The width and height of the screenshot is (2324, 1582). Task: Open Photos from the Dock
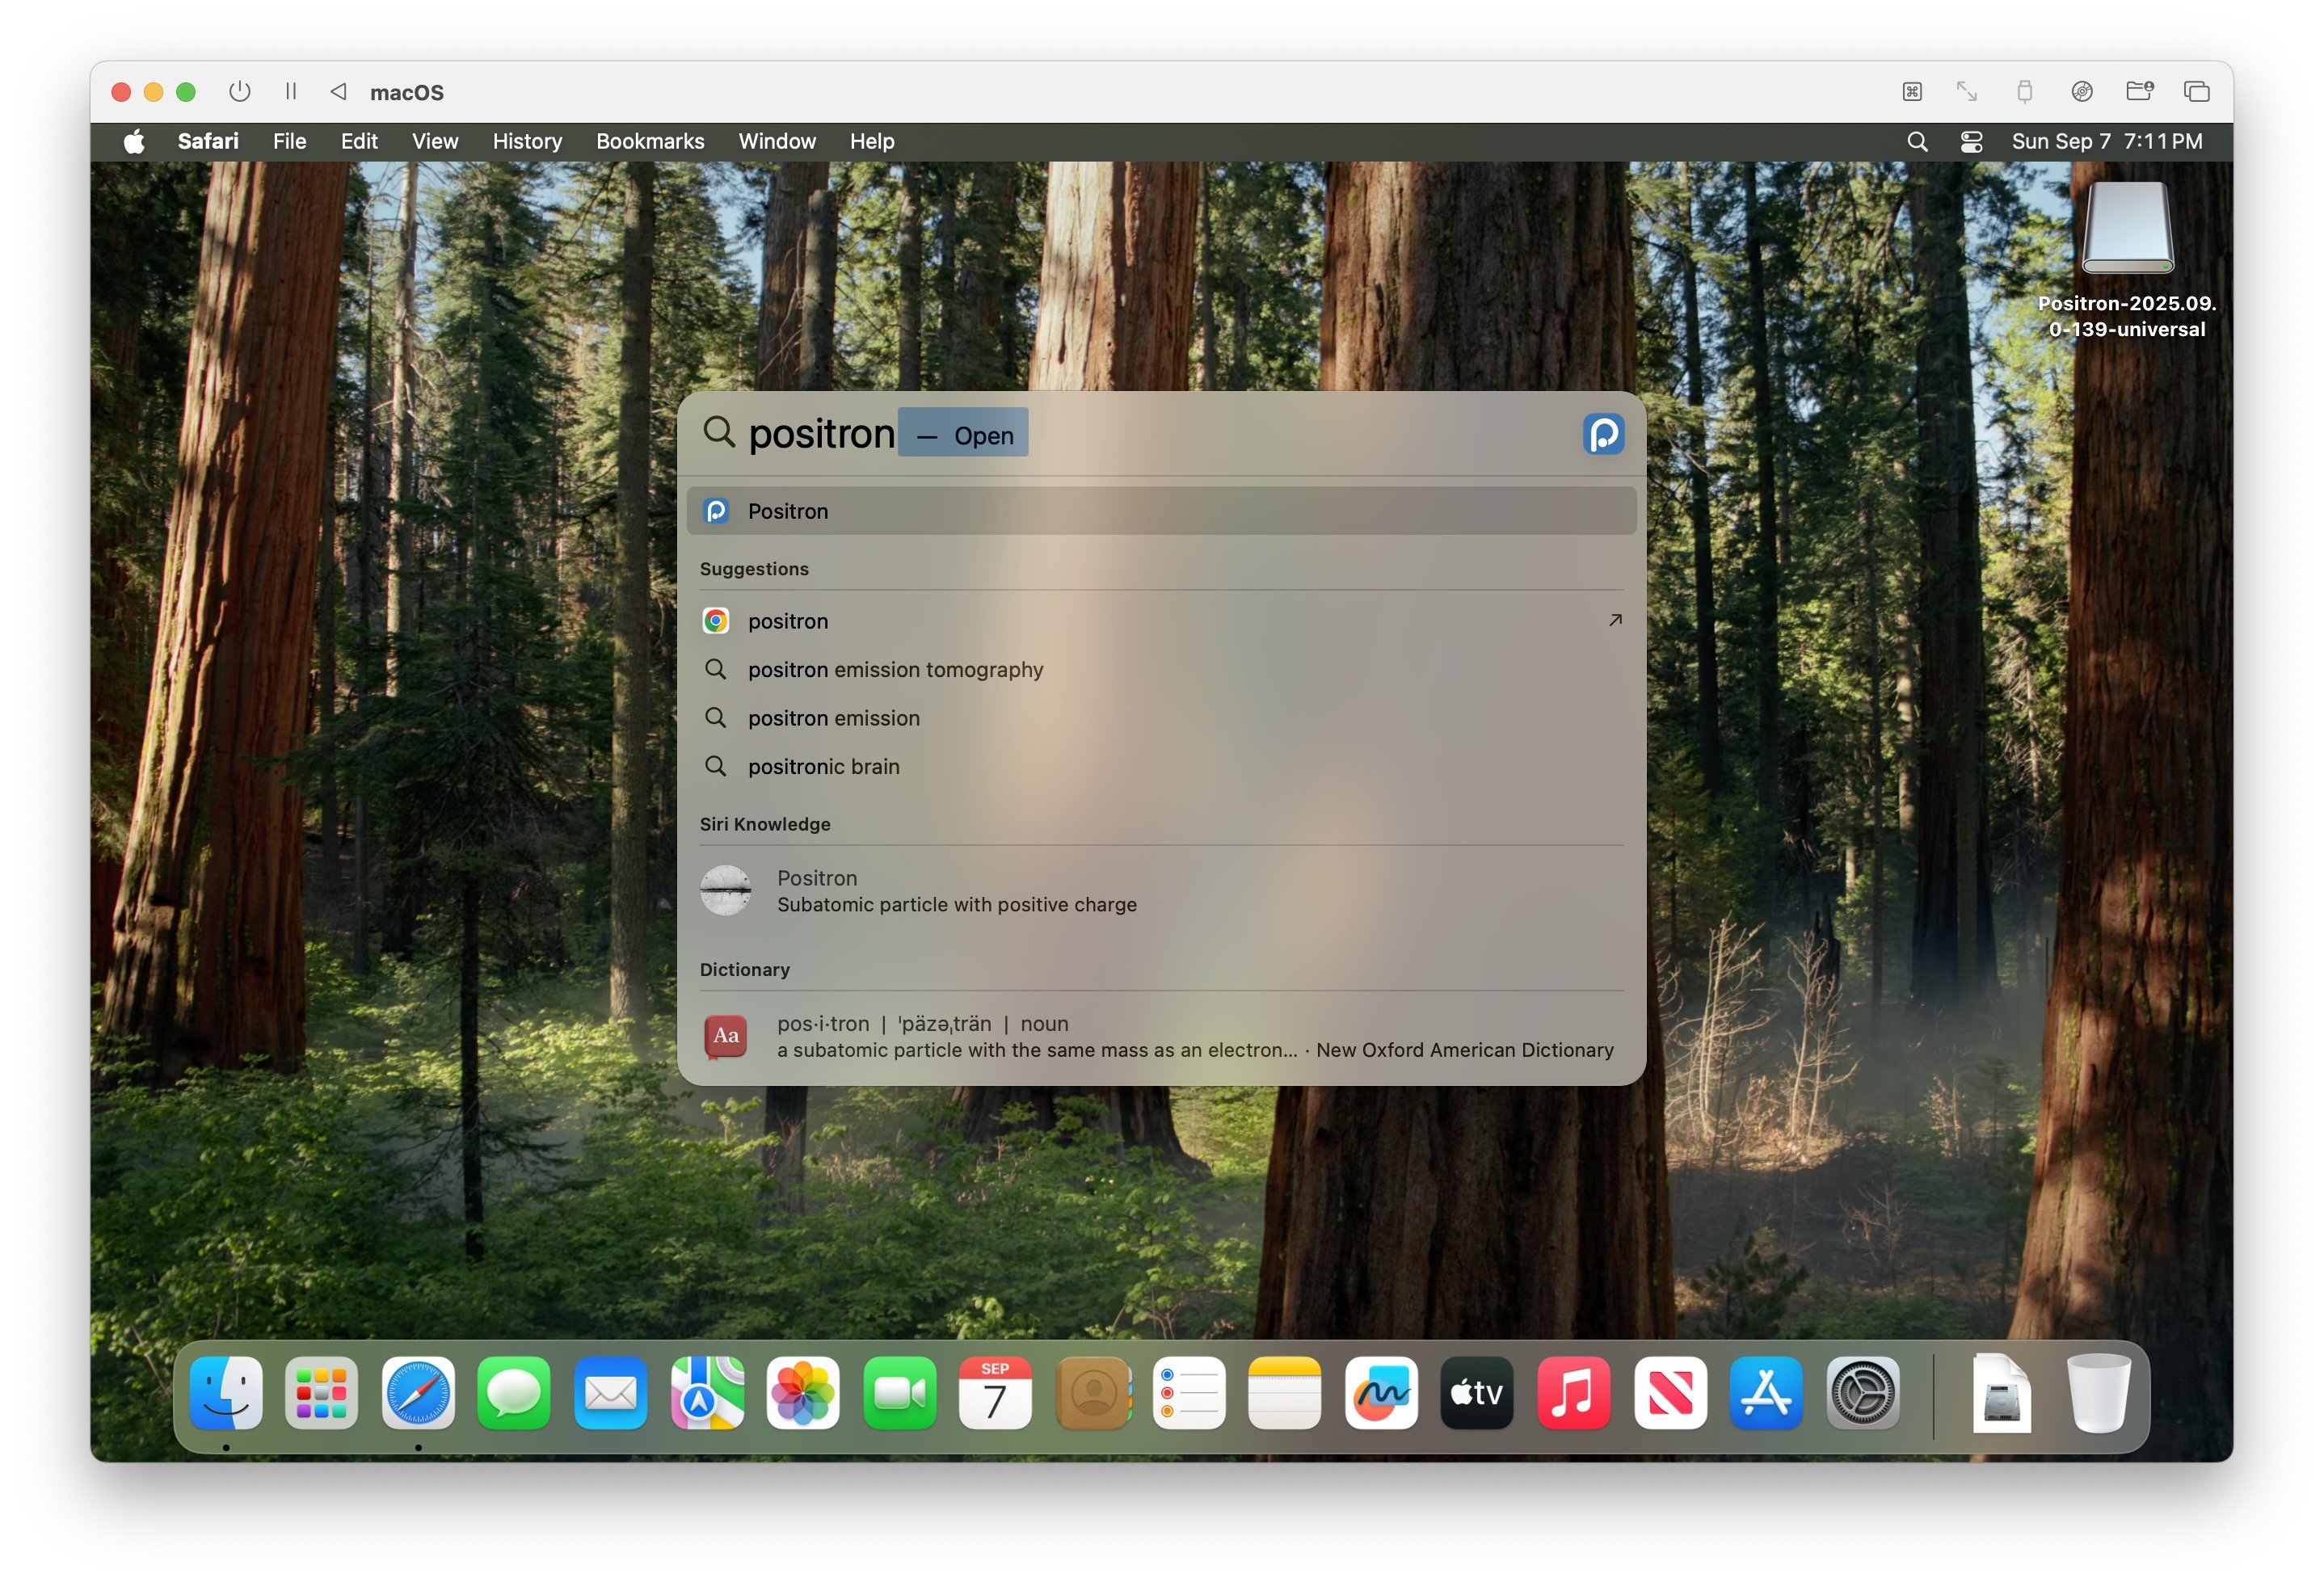pos(803,1392)
